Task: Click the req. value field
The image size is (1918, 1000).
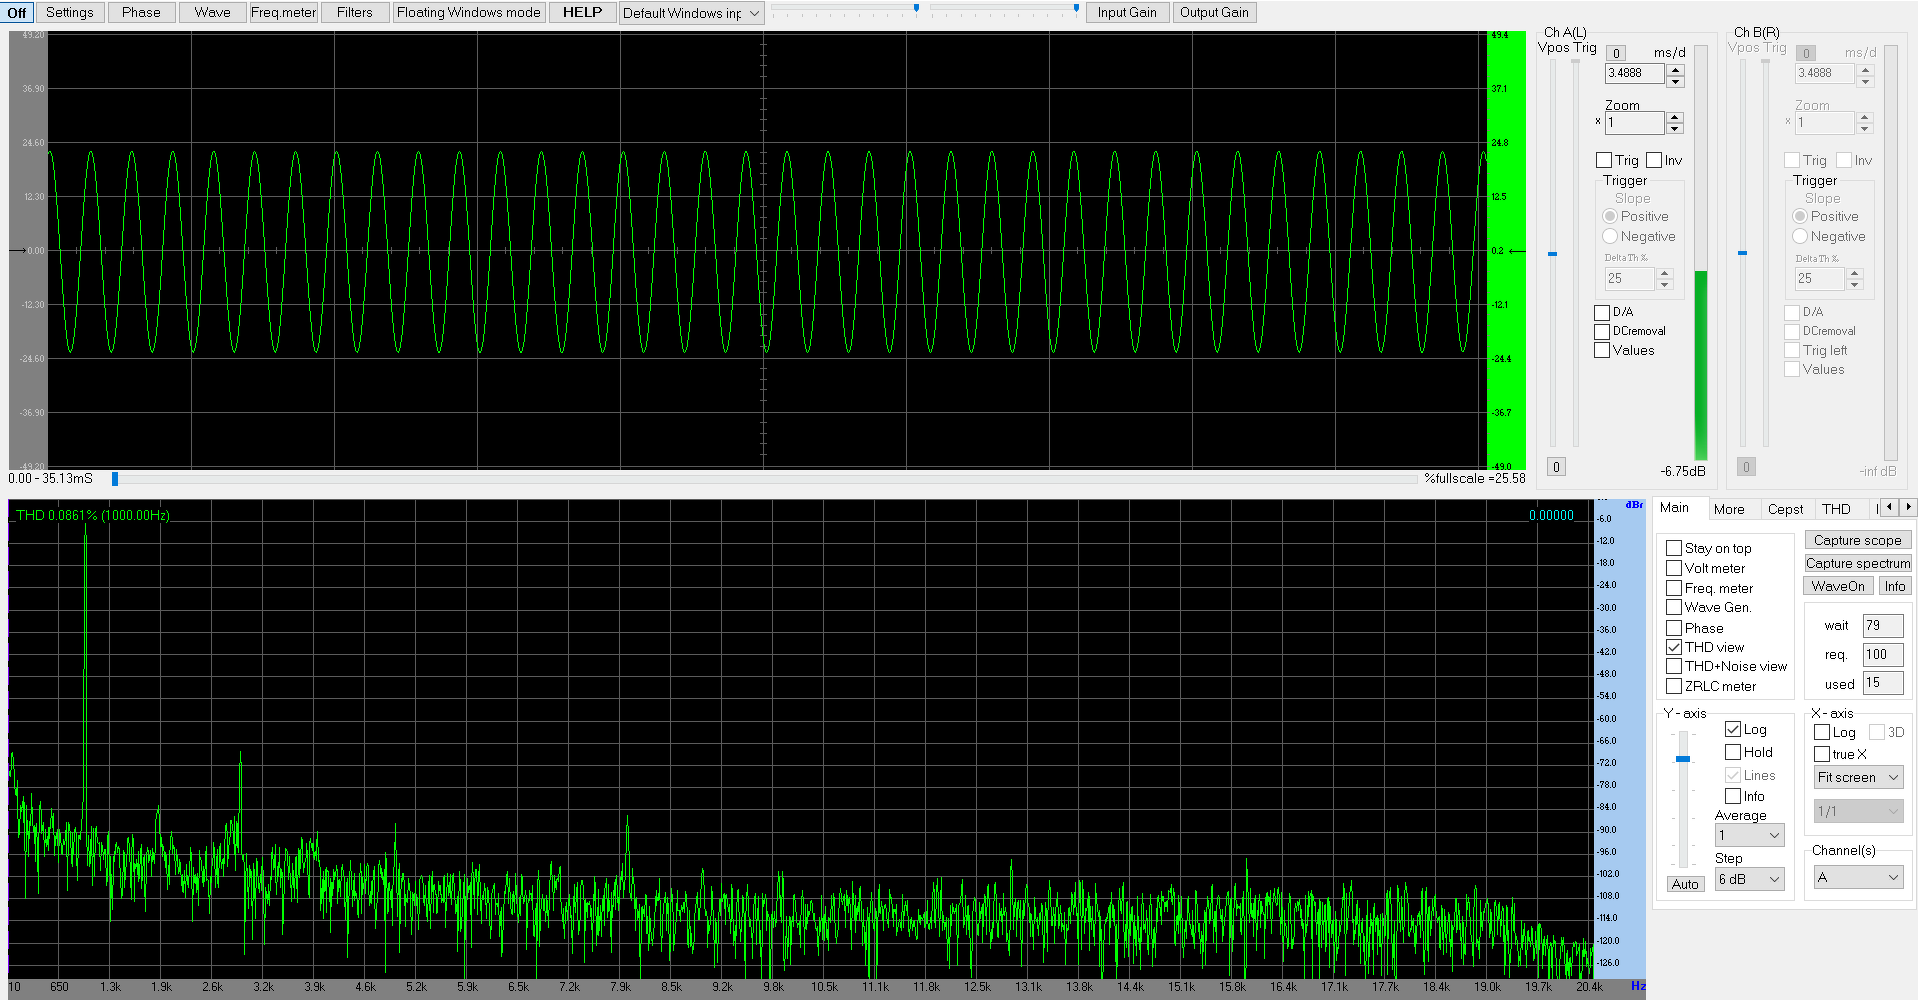Action: click(1883, 655)
